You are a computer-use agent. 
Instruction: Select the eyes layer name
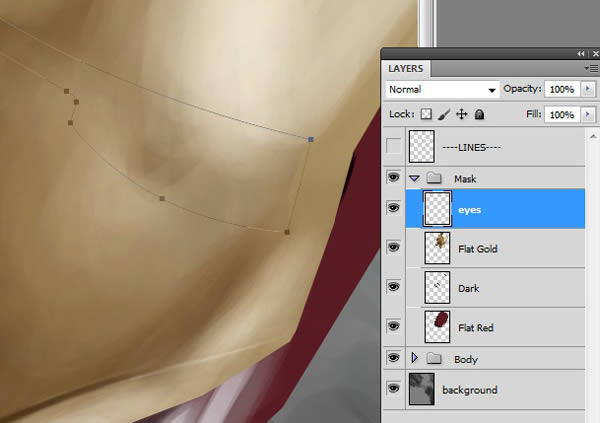point(470,210)
